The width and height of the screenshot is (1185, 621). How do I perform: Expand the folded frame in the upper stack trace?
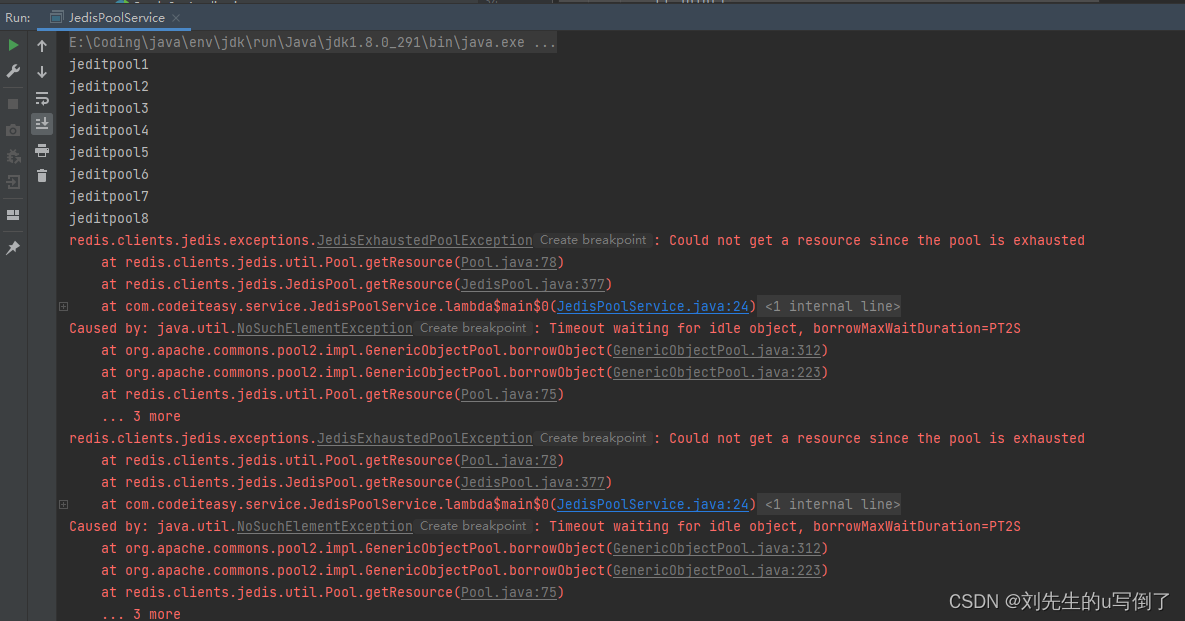pos(63,306)
